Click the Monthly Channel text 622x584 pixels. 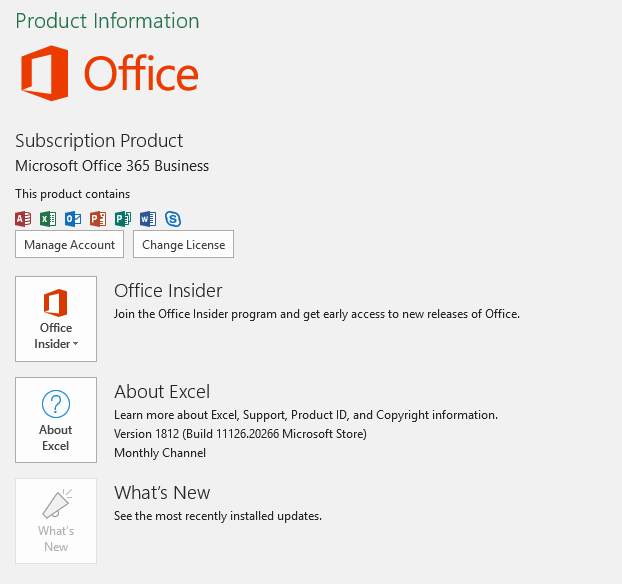pyautogui.click(x=160, y=453)
